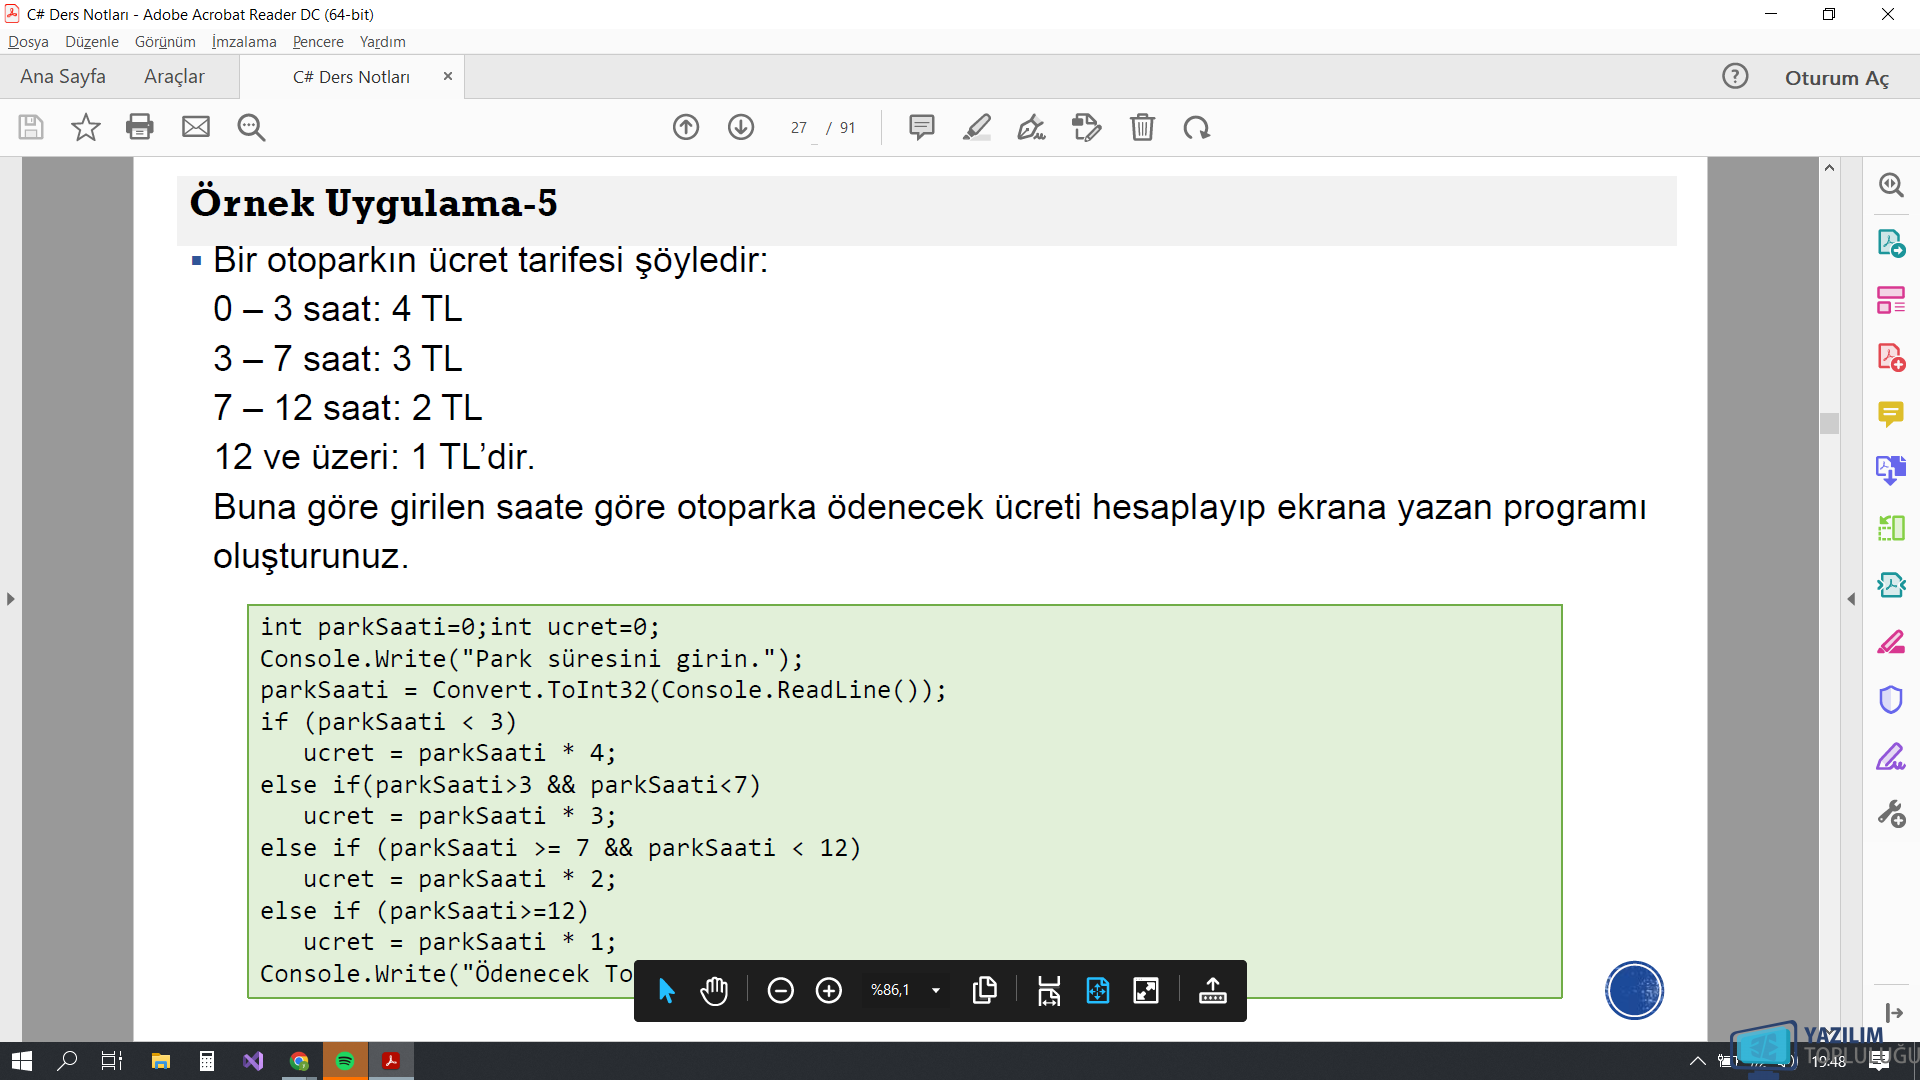Send the file by email envelope icon
The width and height of the screenshot is (1920, 1080).
(x=196, y=127)
